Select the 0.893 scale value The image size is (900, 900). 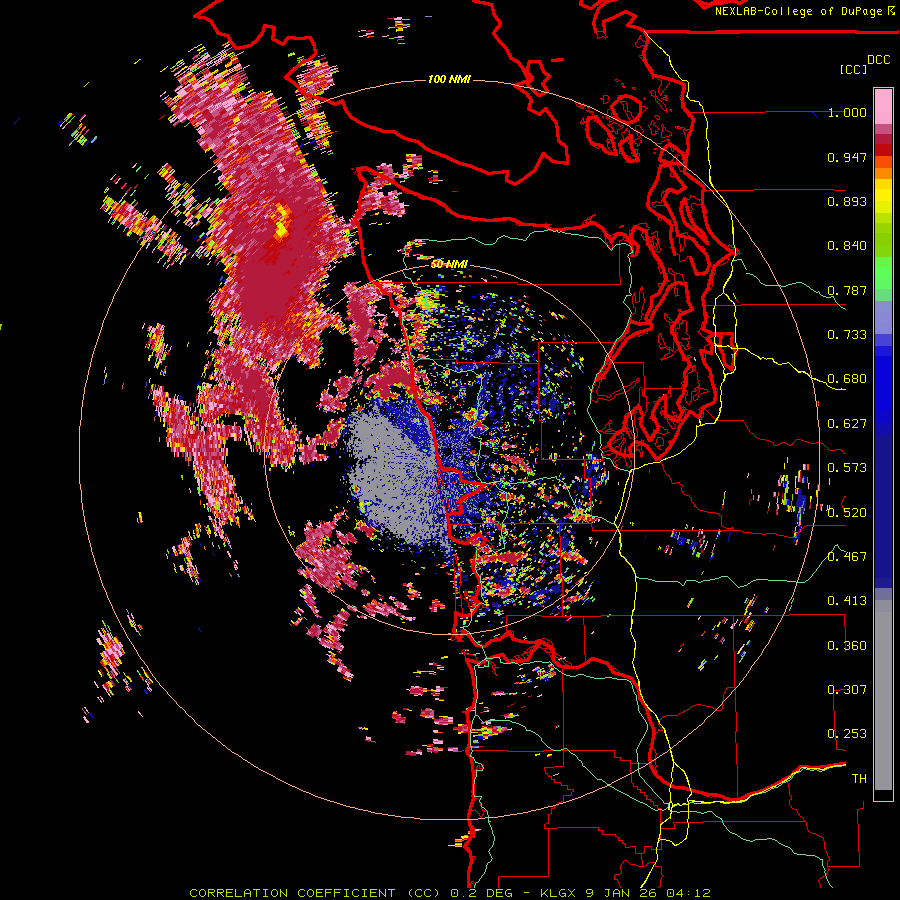pyautogui.click(x=847, y=201)
